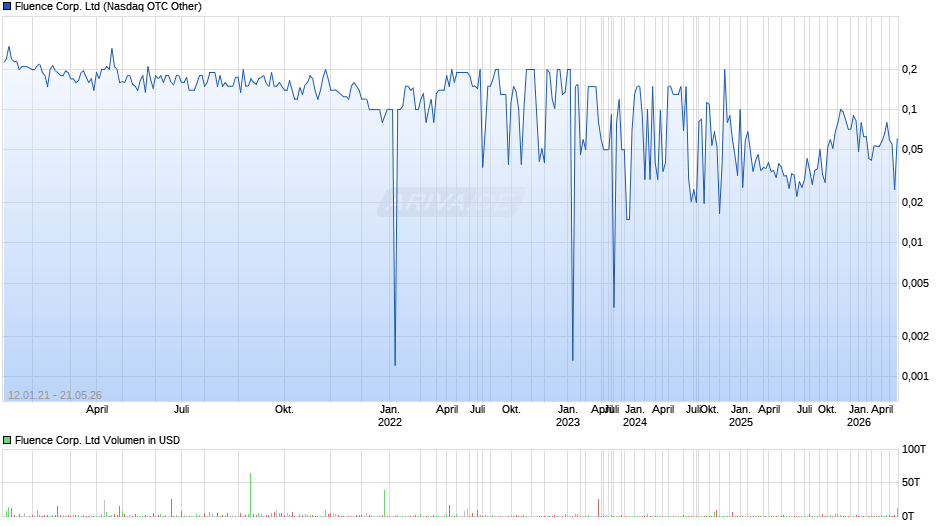Click the 0,1 price axis label
940x526 pixels.
click(x=909, y=109)
